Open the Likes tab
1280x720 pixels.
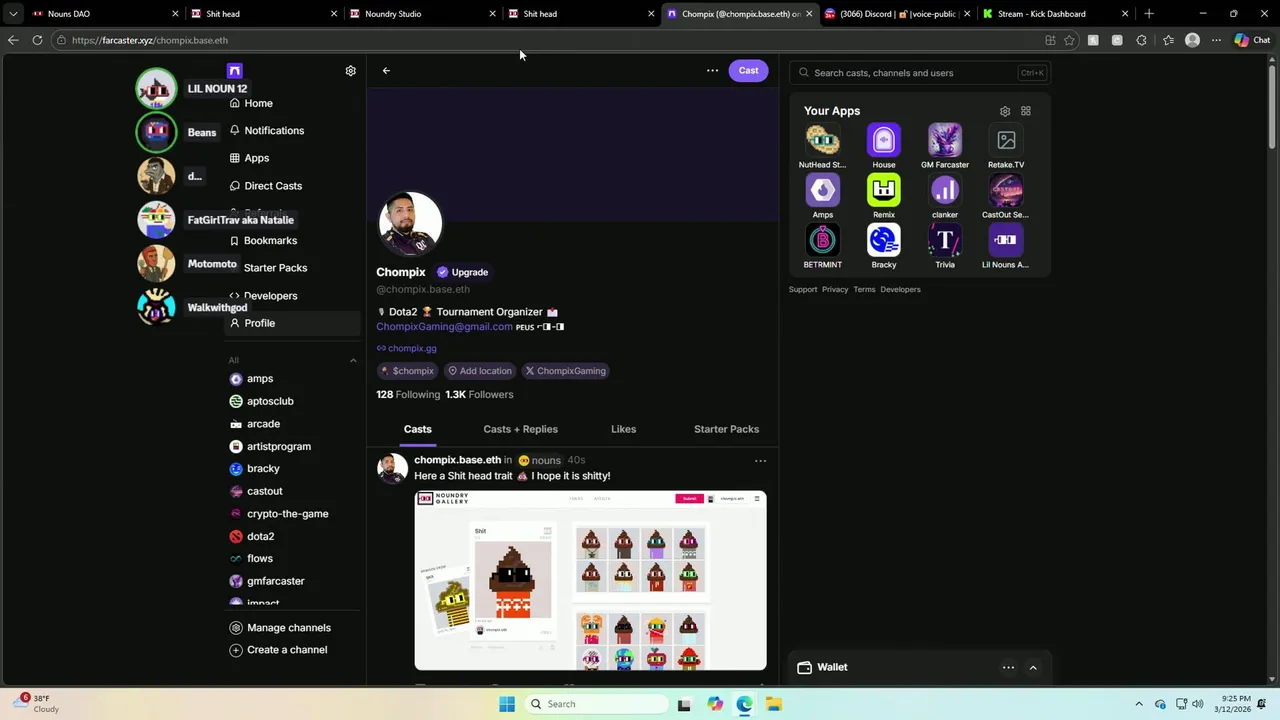[x=623, y=429]
